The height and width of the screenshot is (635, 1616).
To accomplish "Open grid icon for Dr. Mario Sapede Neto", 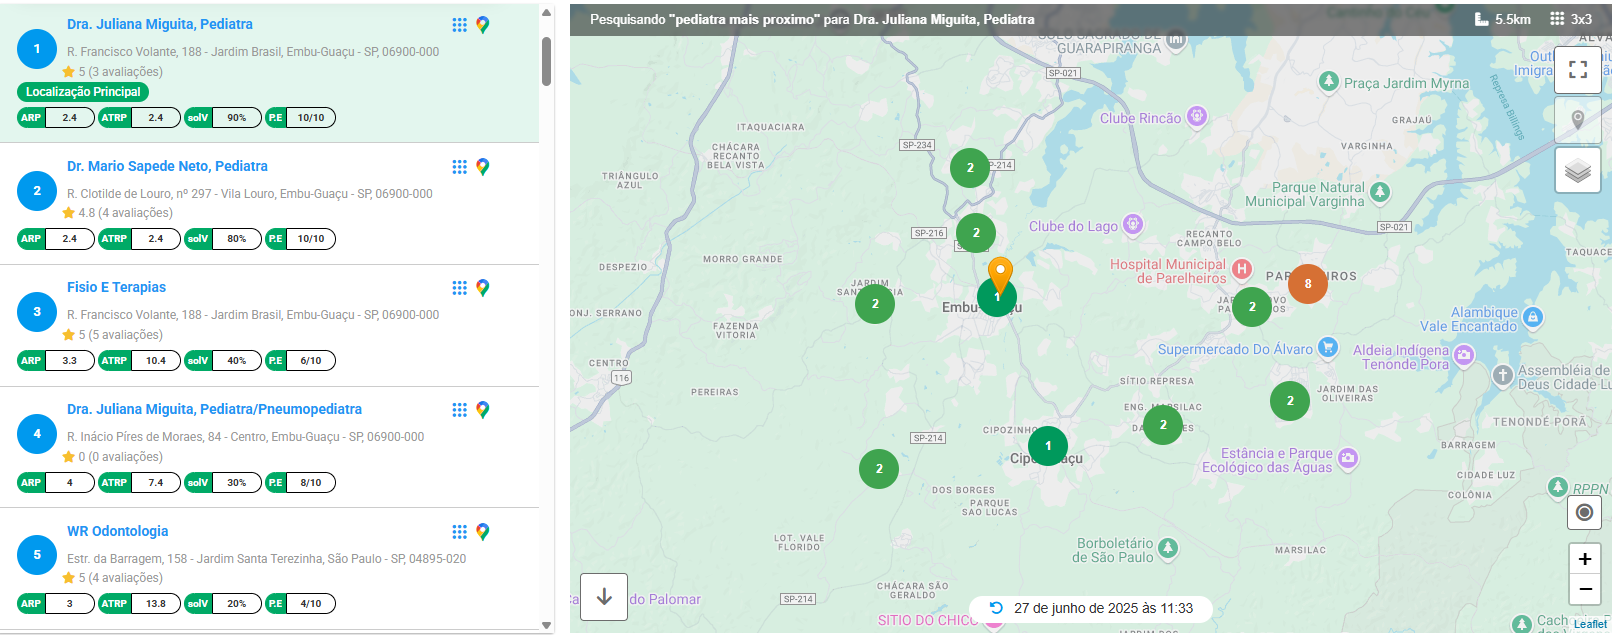I will (459, 167).
